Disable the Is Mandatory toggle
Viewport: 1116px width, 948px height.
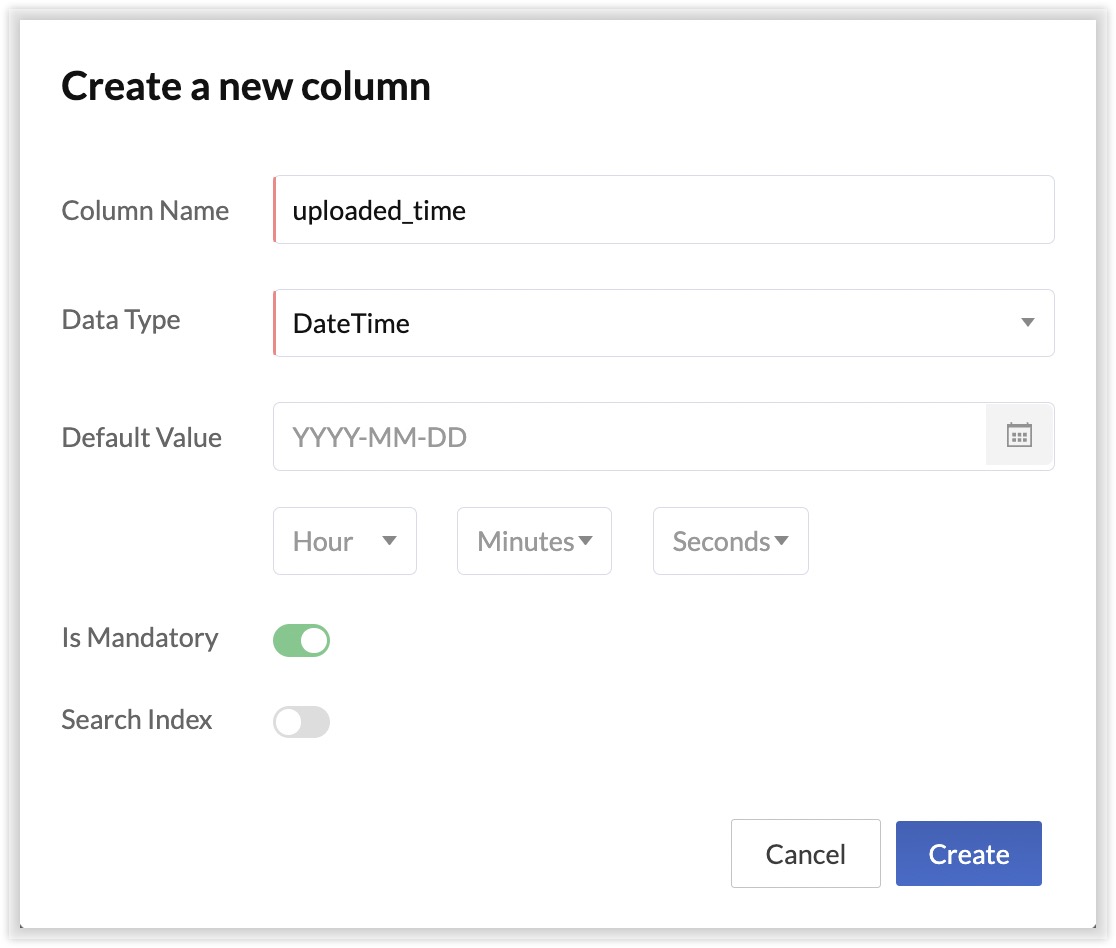coord(301,641)
